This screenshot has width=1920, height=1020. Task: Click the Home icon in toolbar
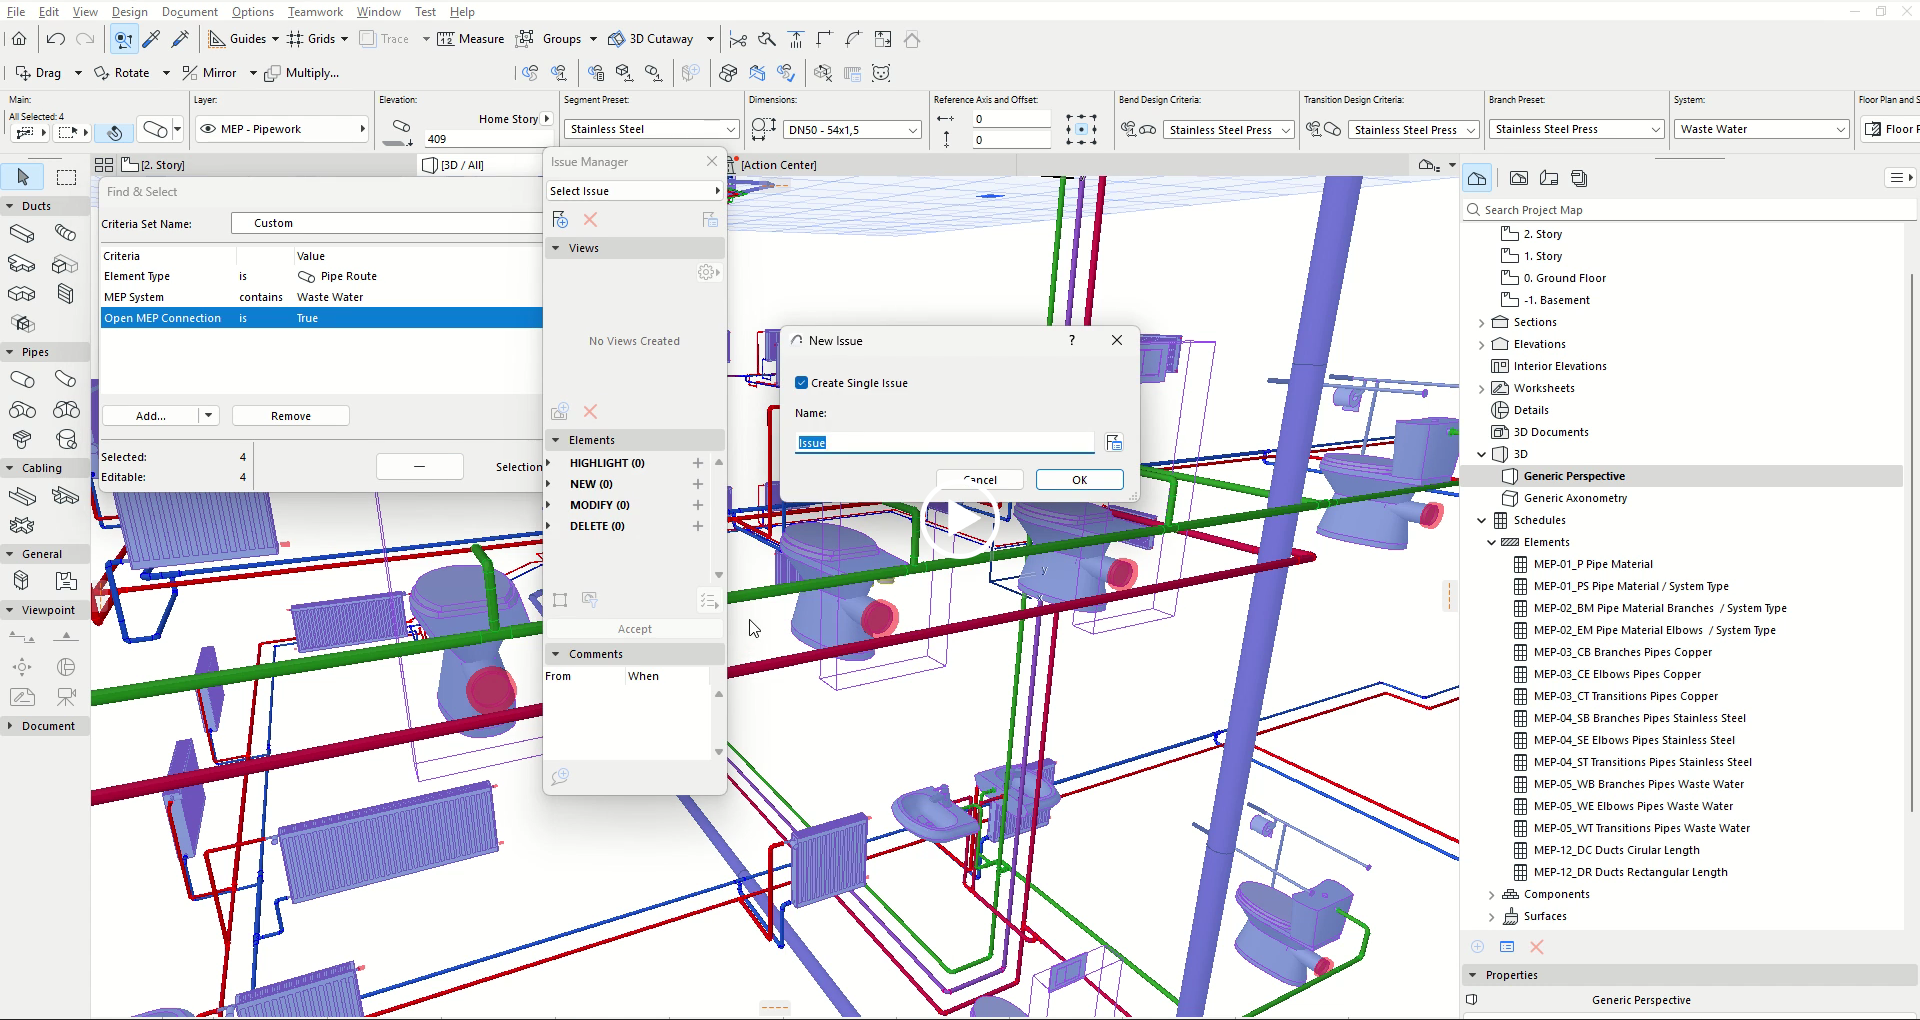19,39
